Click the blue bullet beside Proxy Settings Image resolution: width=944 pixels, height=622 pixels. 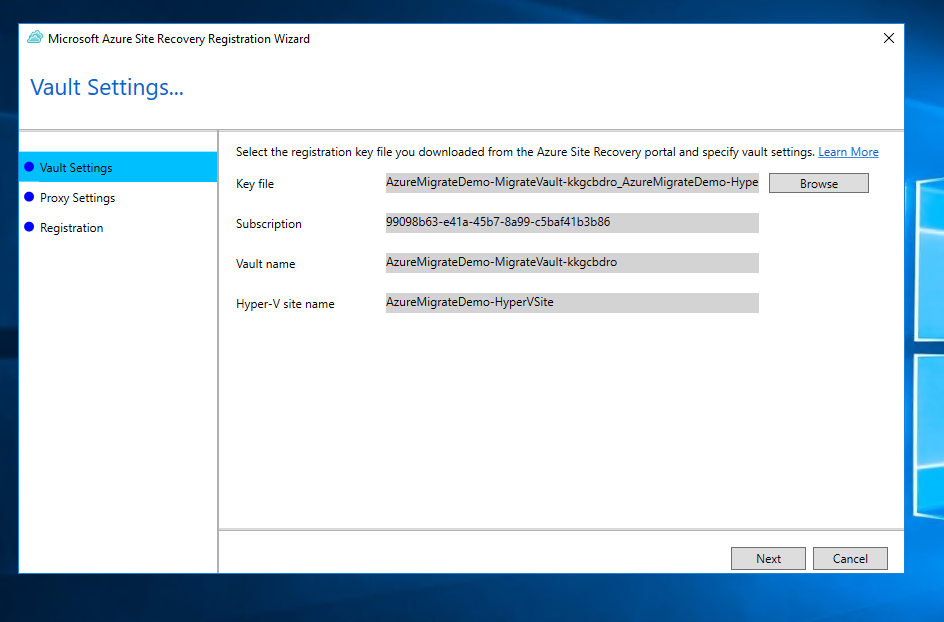29,197
